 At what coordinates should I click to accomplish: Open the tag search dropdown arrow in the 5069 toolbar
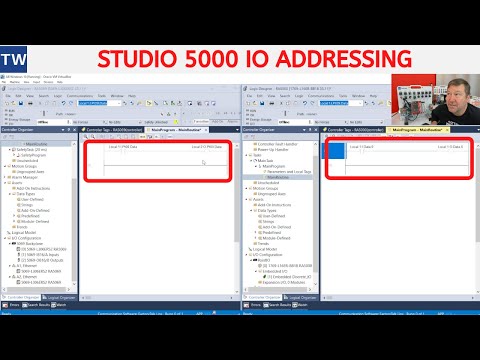[x=119, y=103]
